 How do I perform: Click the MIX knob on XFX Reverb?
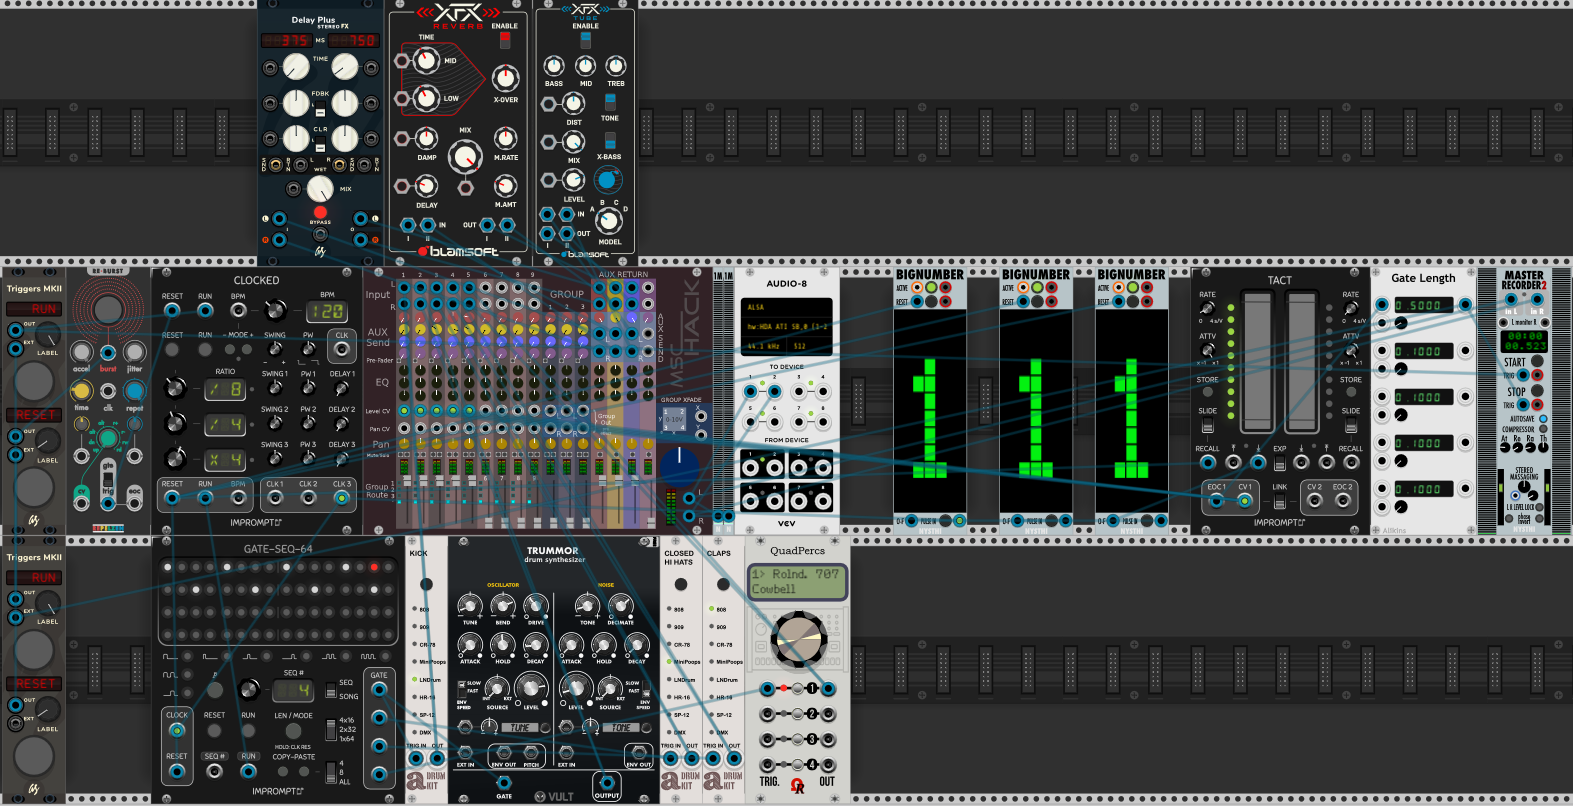(x=465, y=156)
